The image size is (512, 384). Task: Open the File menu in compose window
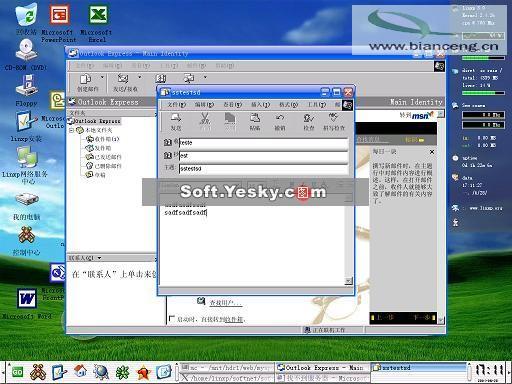(x=176, y=105)
